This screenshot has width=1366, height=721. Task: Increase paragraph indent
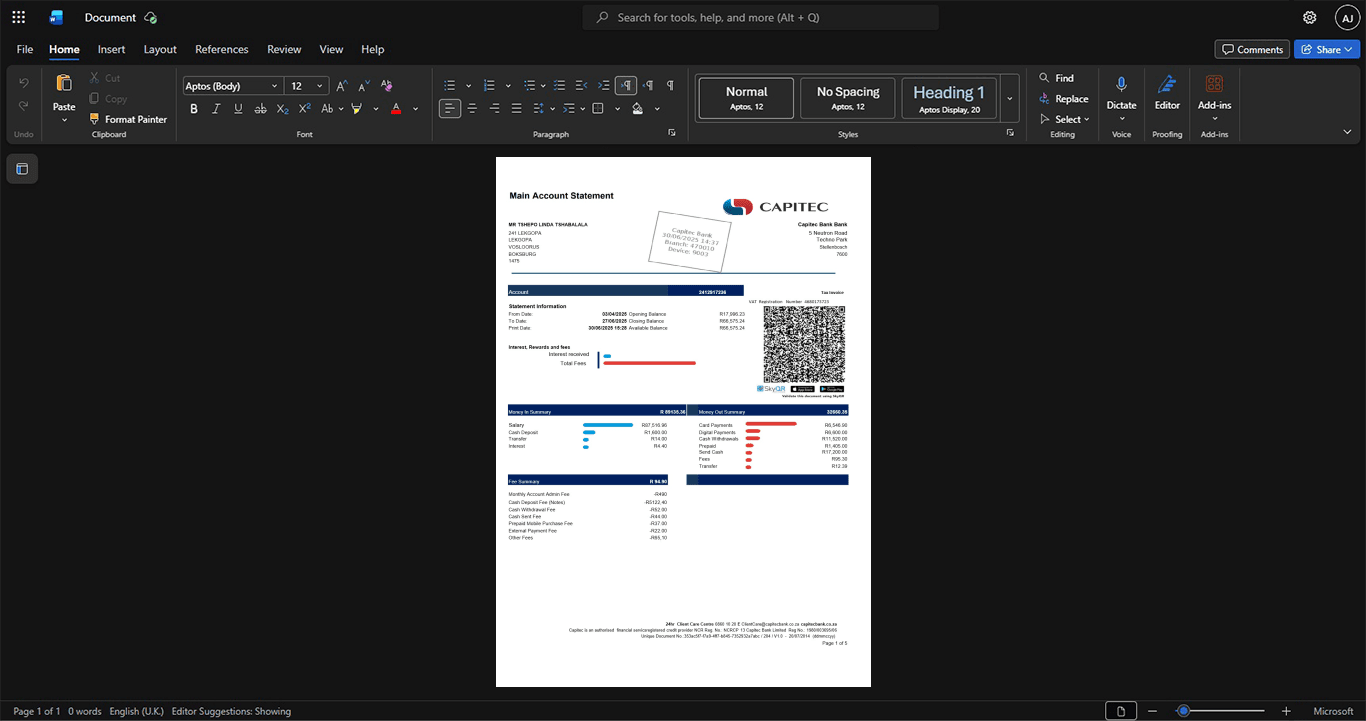point(604,85)
